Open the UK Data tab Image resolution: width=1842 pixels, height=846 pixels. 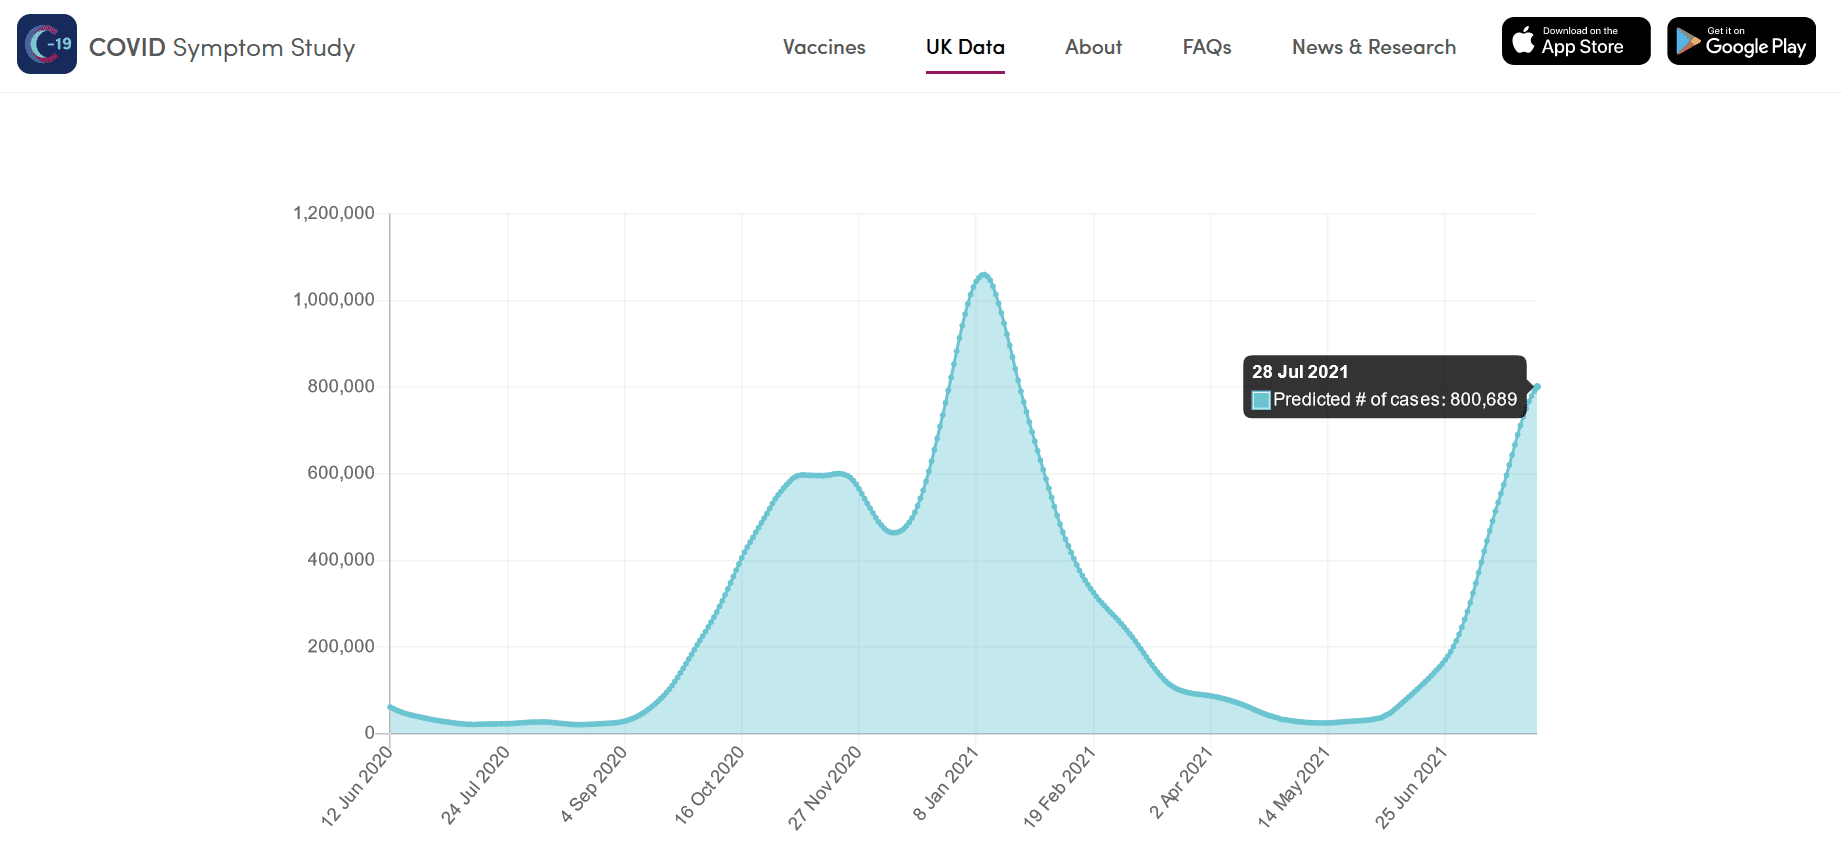[964, 47]
